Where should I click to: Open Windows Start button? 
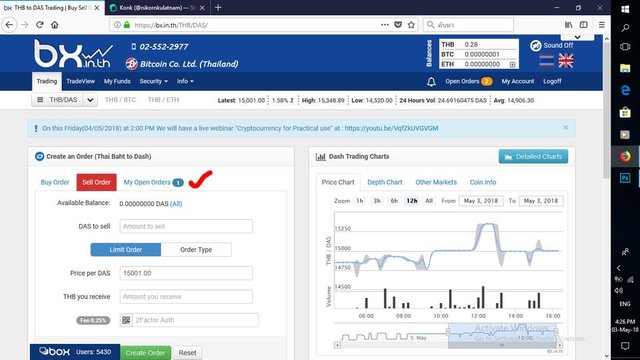pyautogui.click(x=625, y=9)
